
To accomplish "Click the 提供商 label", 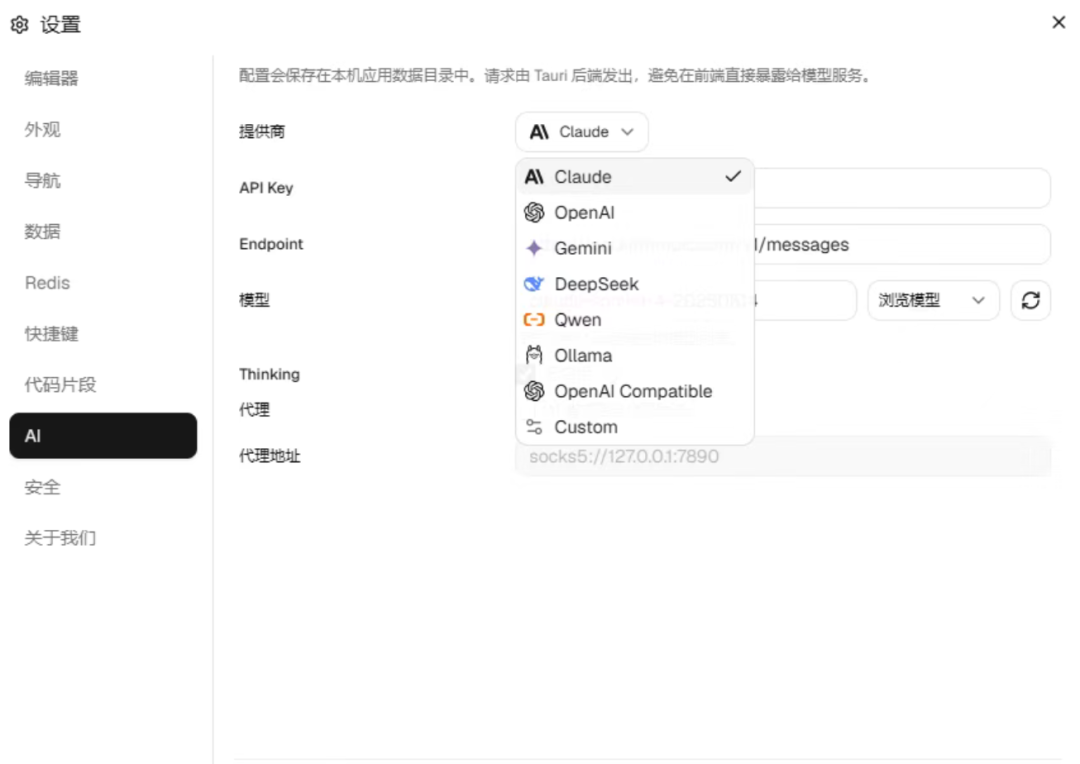I will coord(262,132).
